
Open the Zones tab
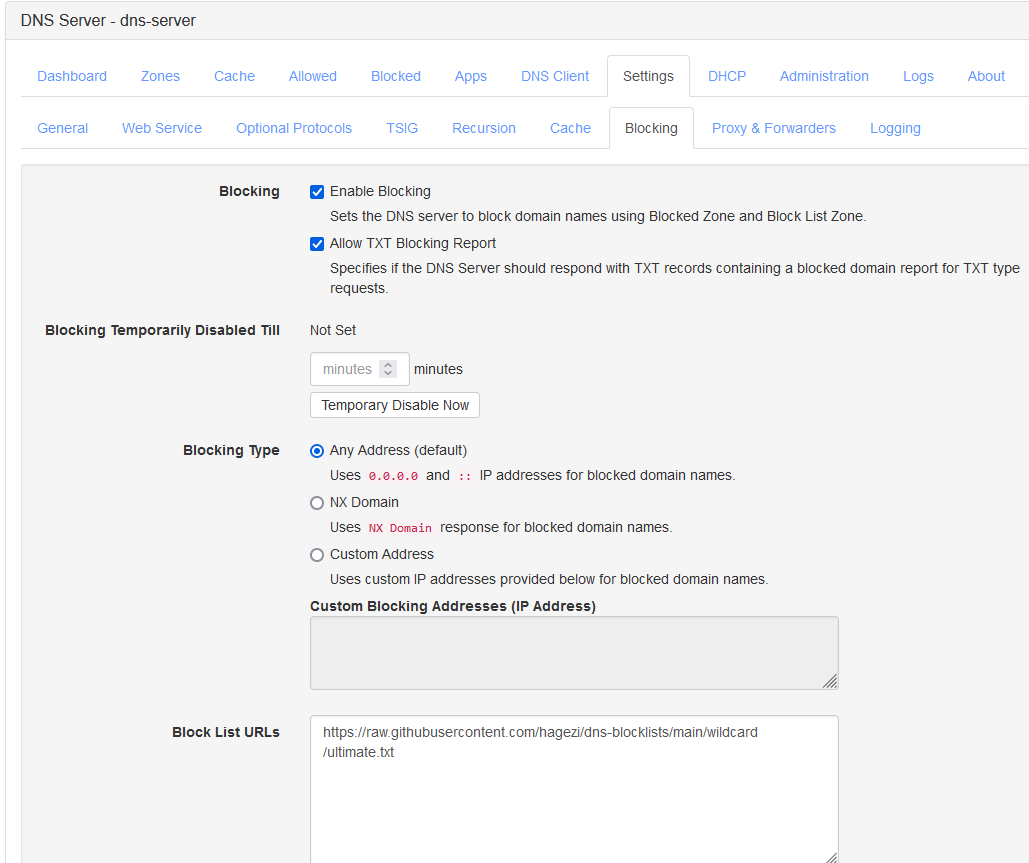pos(160,76)
